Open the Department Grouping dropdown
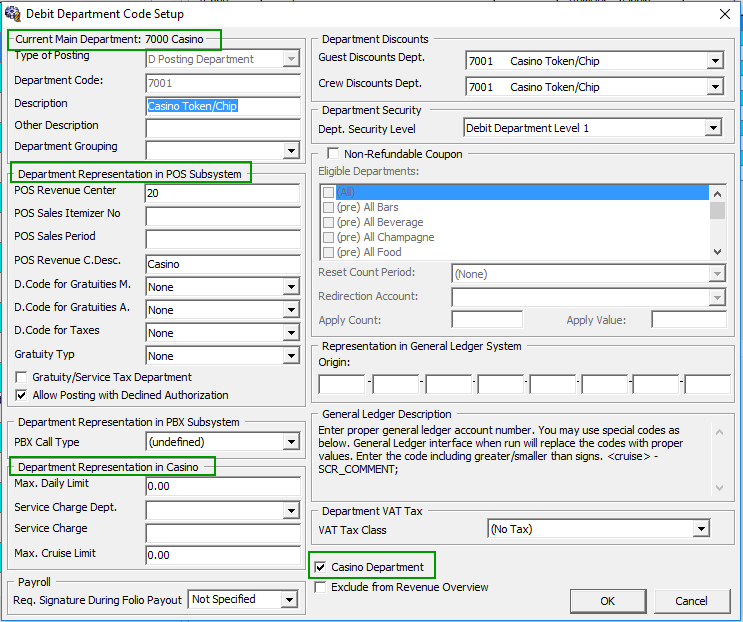Image resolution: width=743 pixels, height=622 pixels. 291,151
